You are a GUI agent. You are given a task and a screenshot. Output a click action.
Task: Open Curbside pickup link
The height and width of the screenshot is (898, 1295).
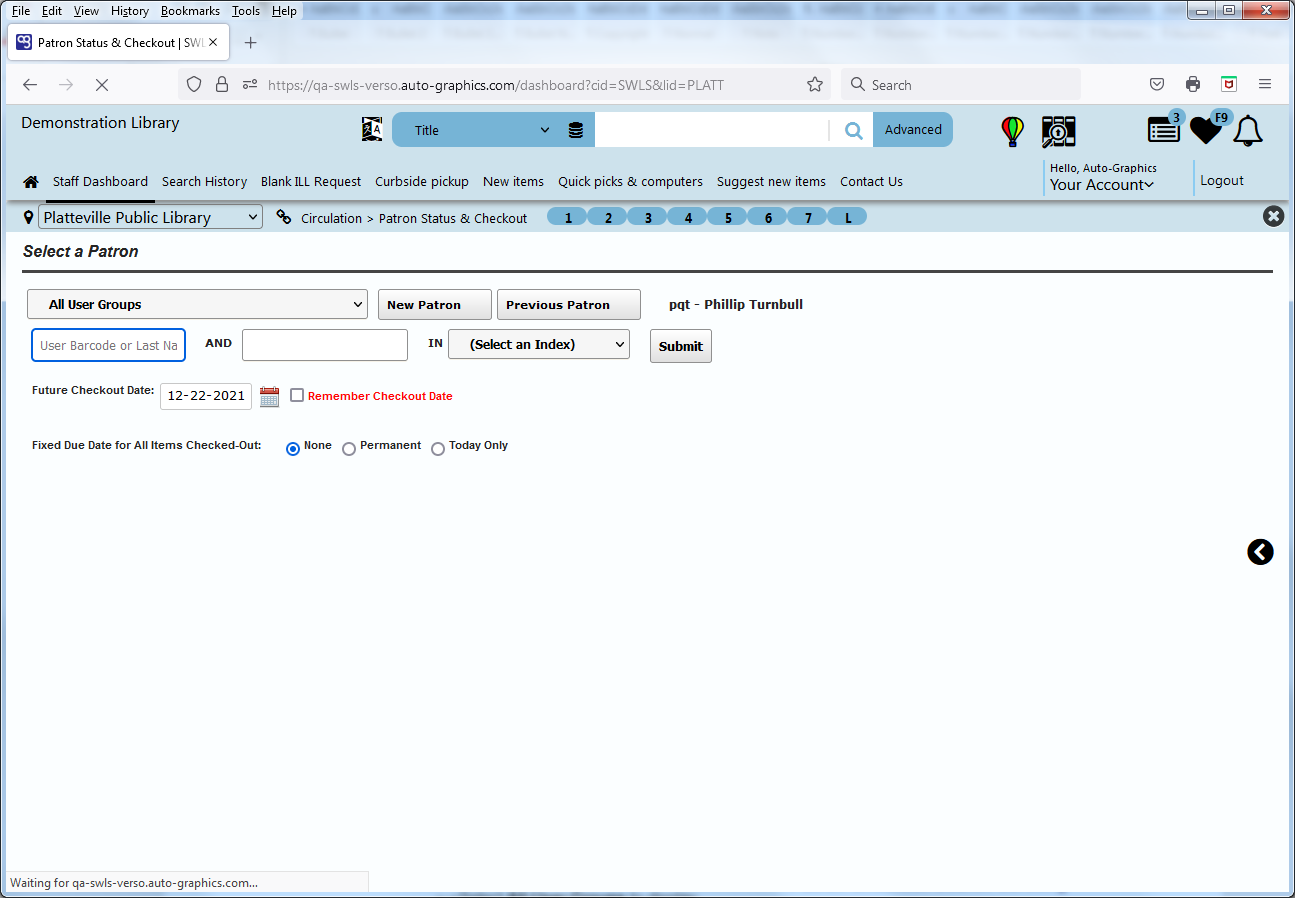coord(422,182)
